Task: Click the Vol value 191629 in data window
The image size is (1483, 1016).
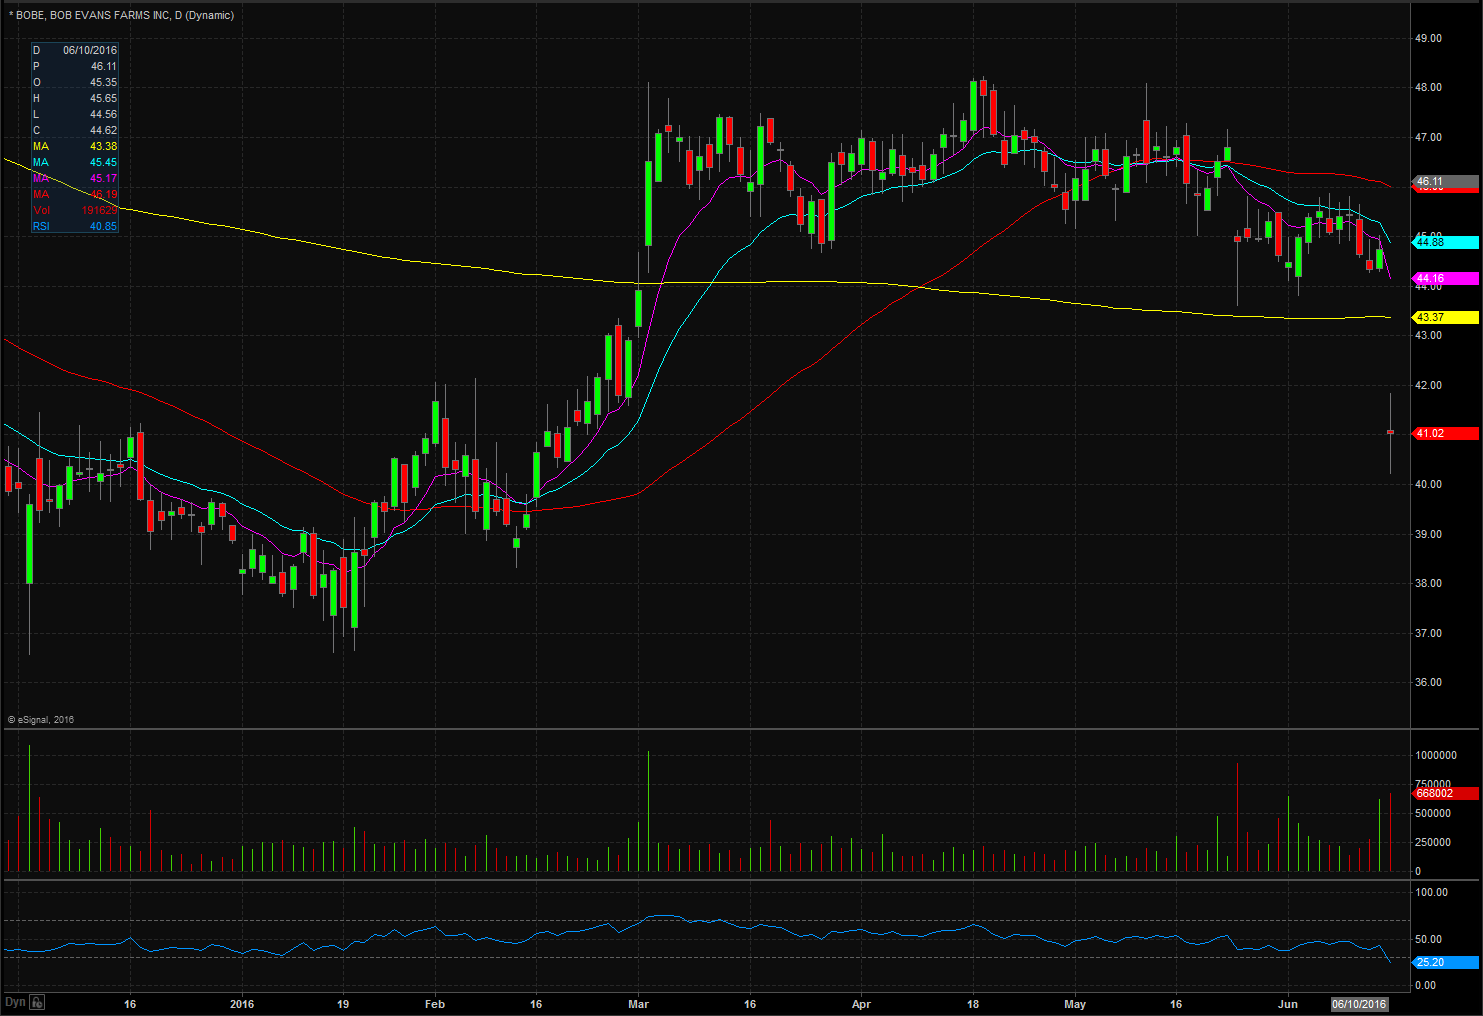Action: coord(100,210)
